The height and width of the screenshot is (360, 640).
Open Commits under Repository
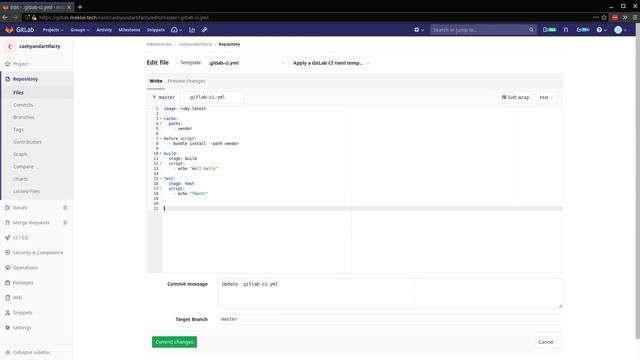click(x=23, y=105)
